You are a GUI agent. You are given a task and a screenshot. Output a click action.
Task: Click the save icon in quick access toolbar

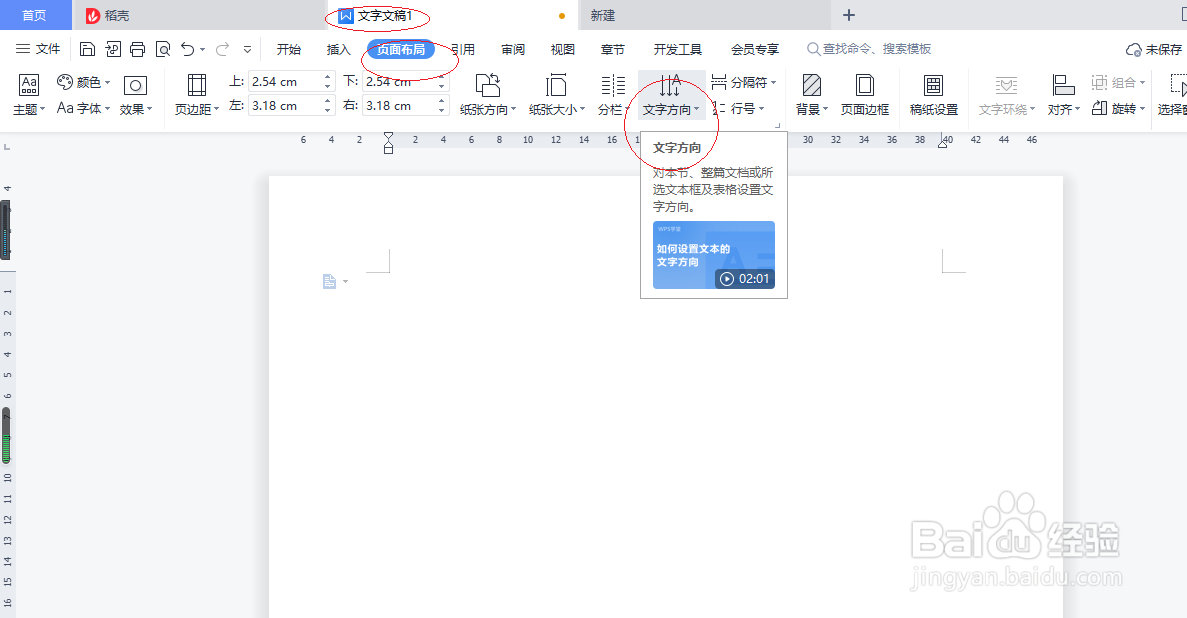pos(88,48)
